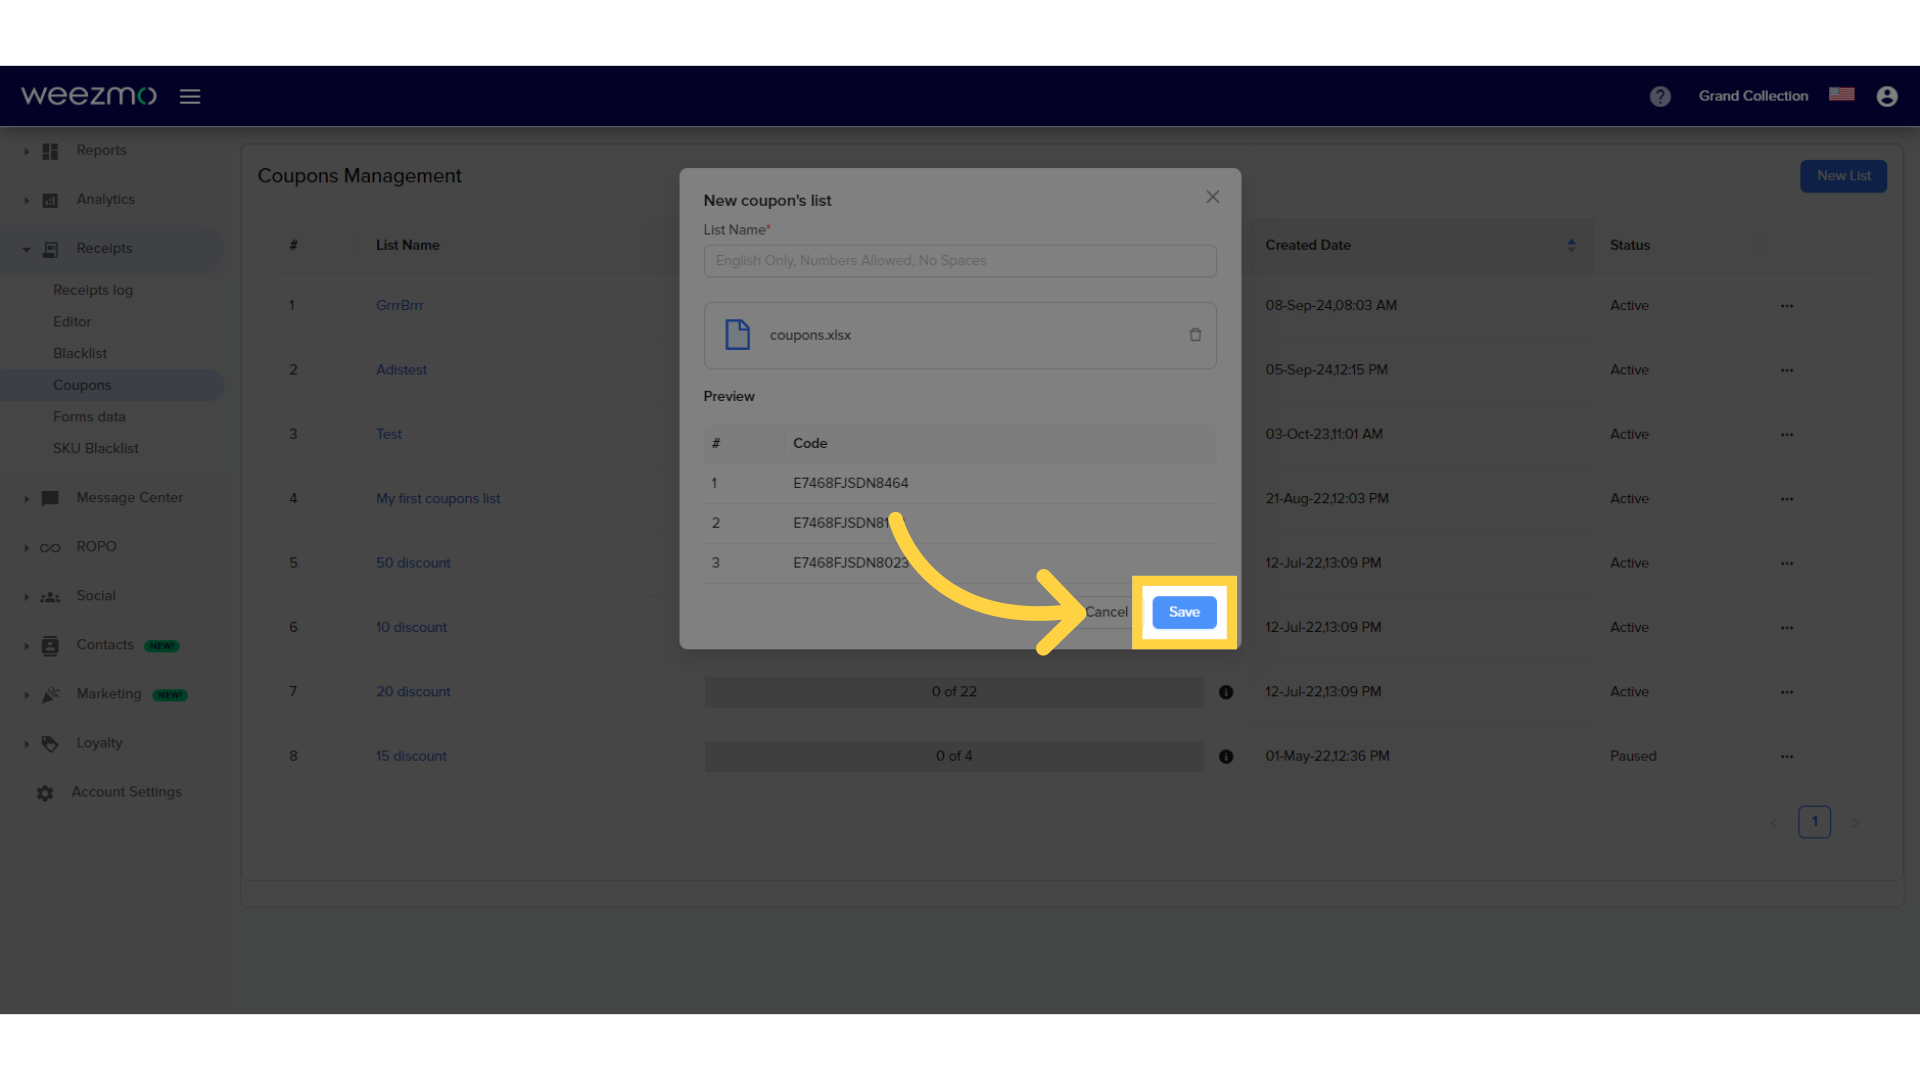Viewport: 1920px width, 1080px height.
Task: Click the Weezmo logo
Action: [x=89, y=95]
